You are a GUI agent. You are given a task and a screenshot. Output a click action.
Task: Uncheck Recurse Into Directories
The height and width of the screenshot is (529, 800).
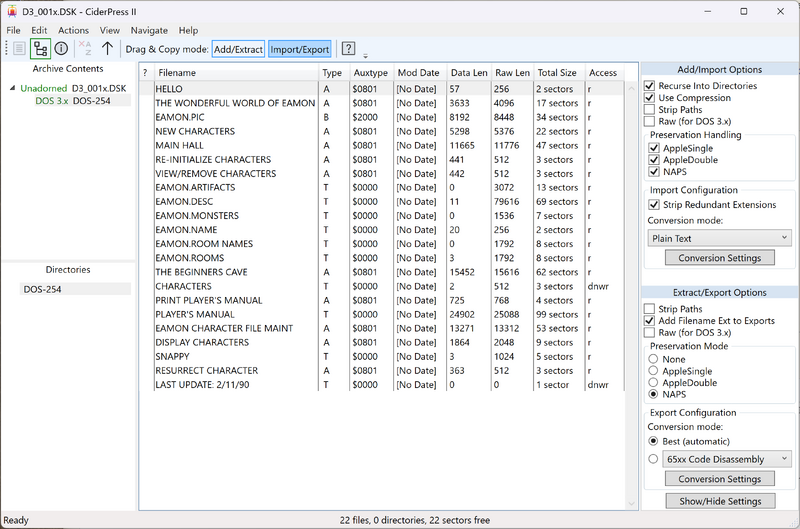649,86
